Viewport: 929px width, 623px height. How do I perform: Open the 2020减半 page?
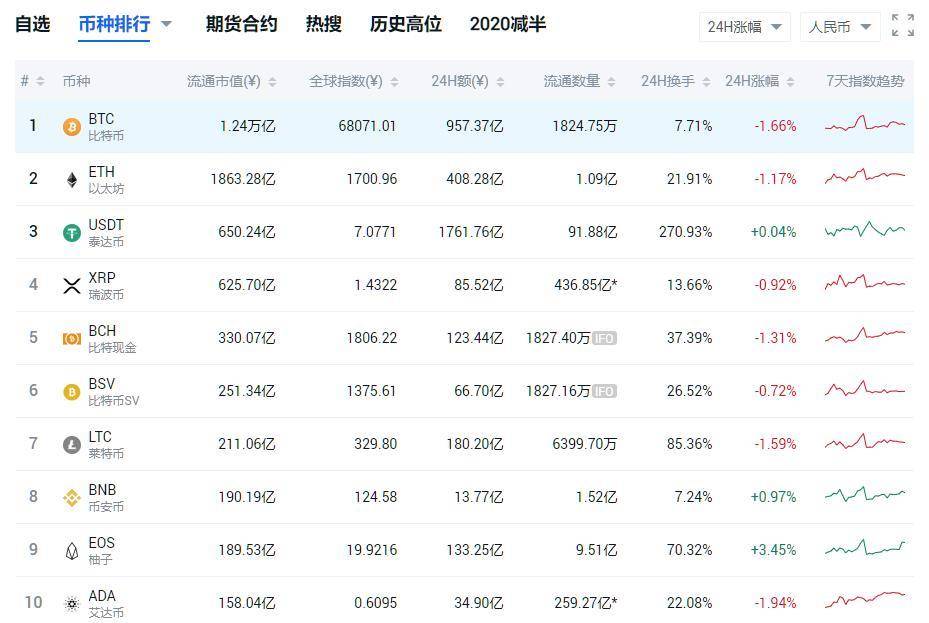(508, 24)
